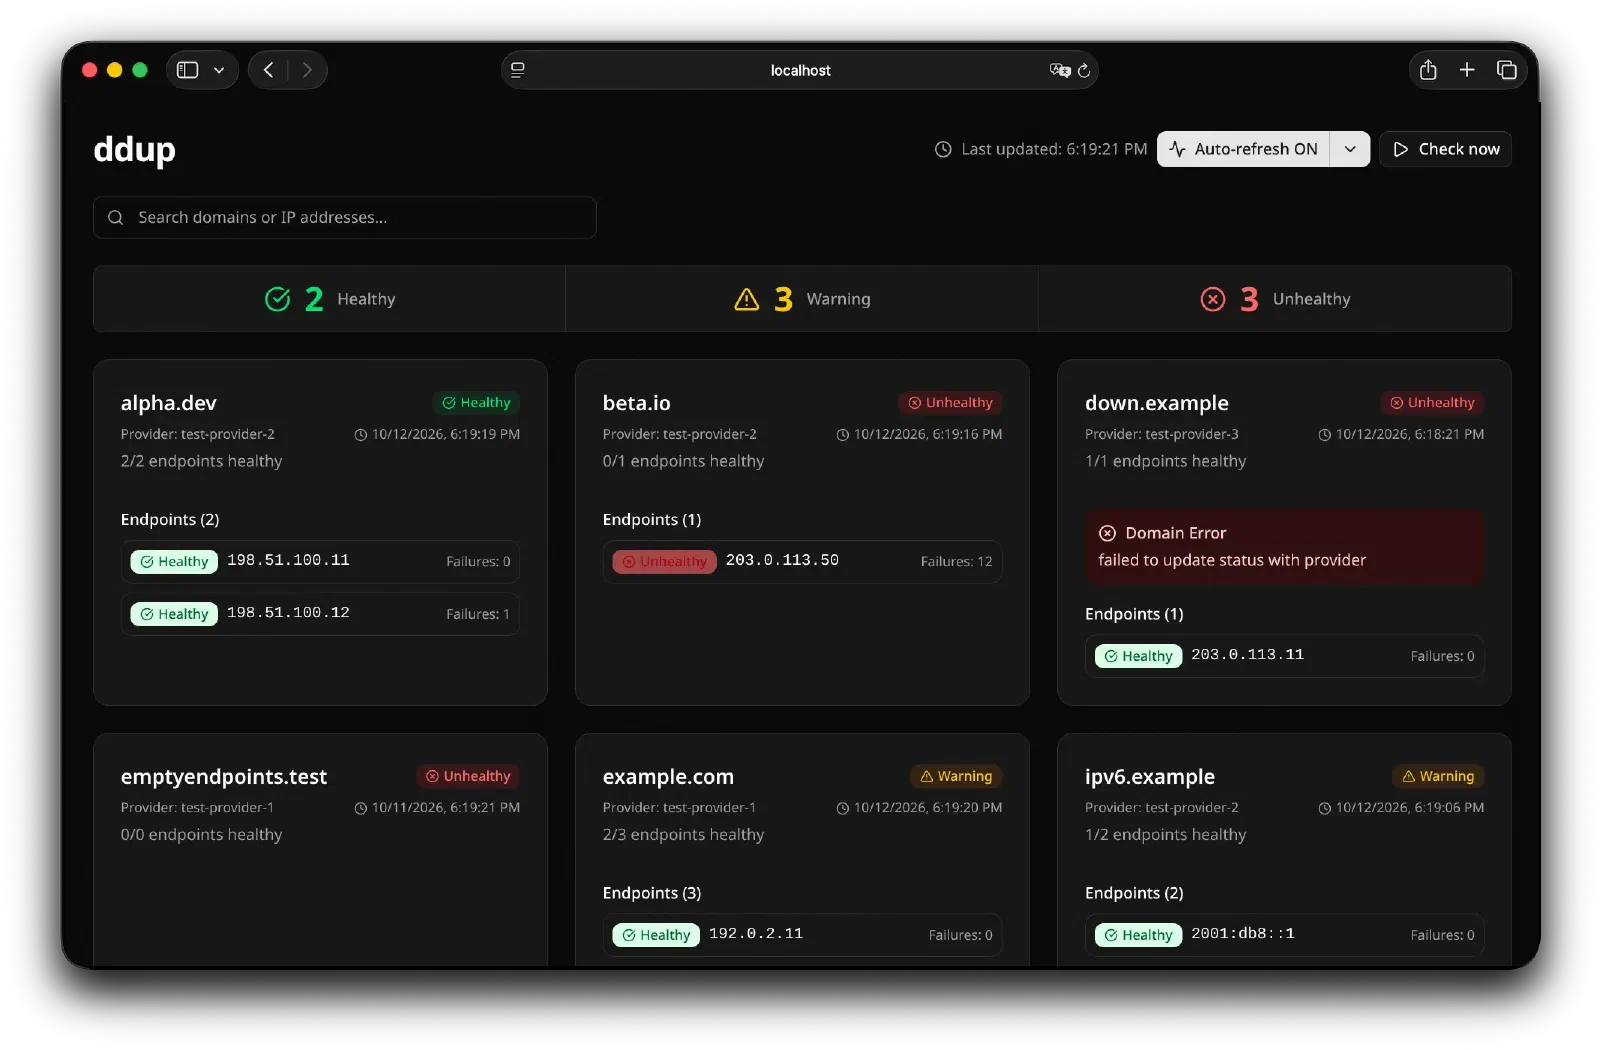
Task: Go forward with the browser forward arrow
Action: [x=307, y=70]
